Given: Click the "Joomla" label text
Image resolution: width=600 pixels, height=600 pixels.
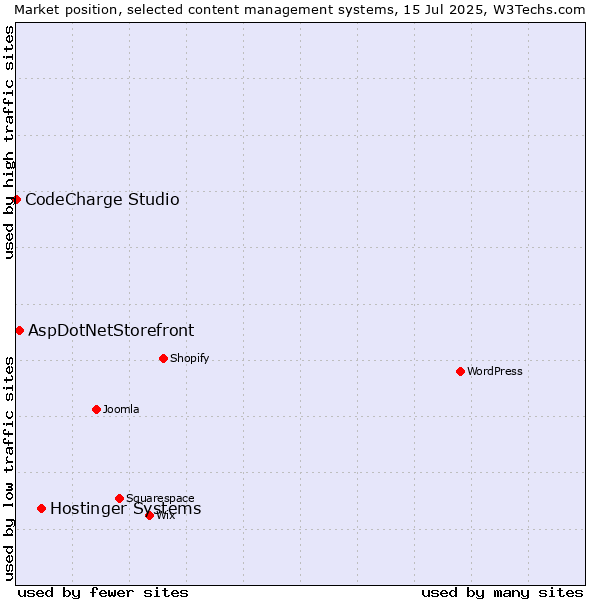Looking at the screenshot, I should click(121, 409).
